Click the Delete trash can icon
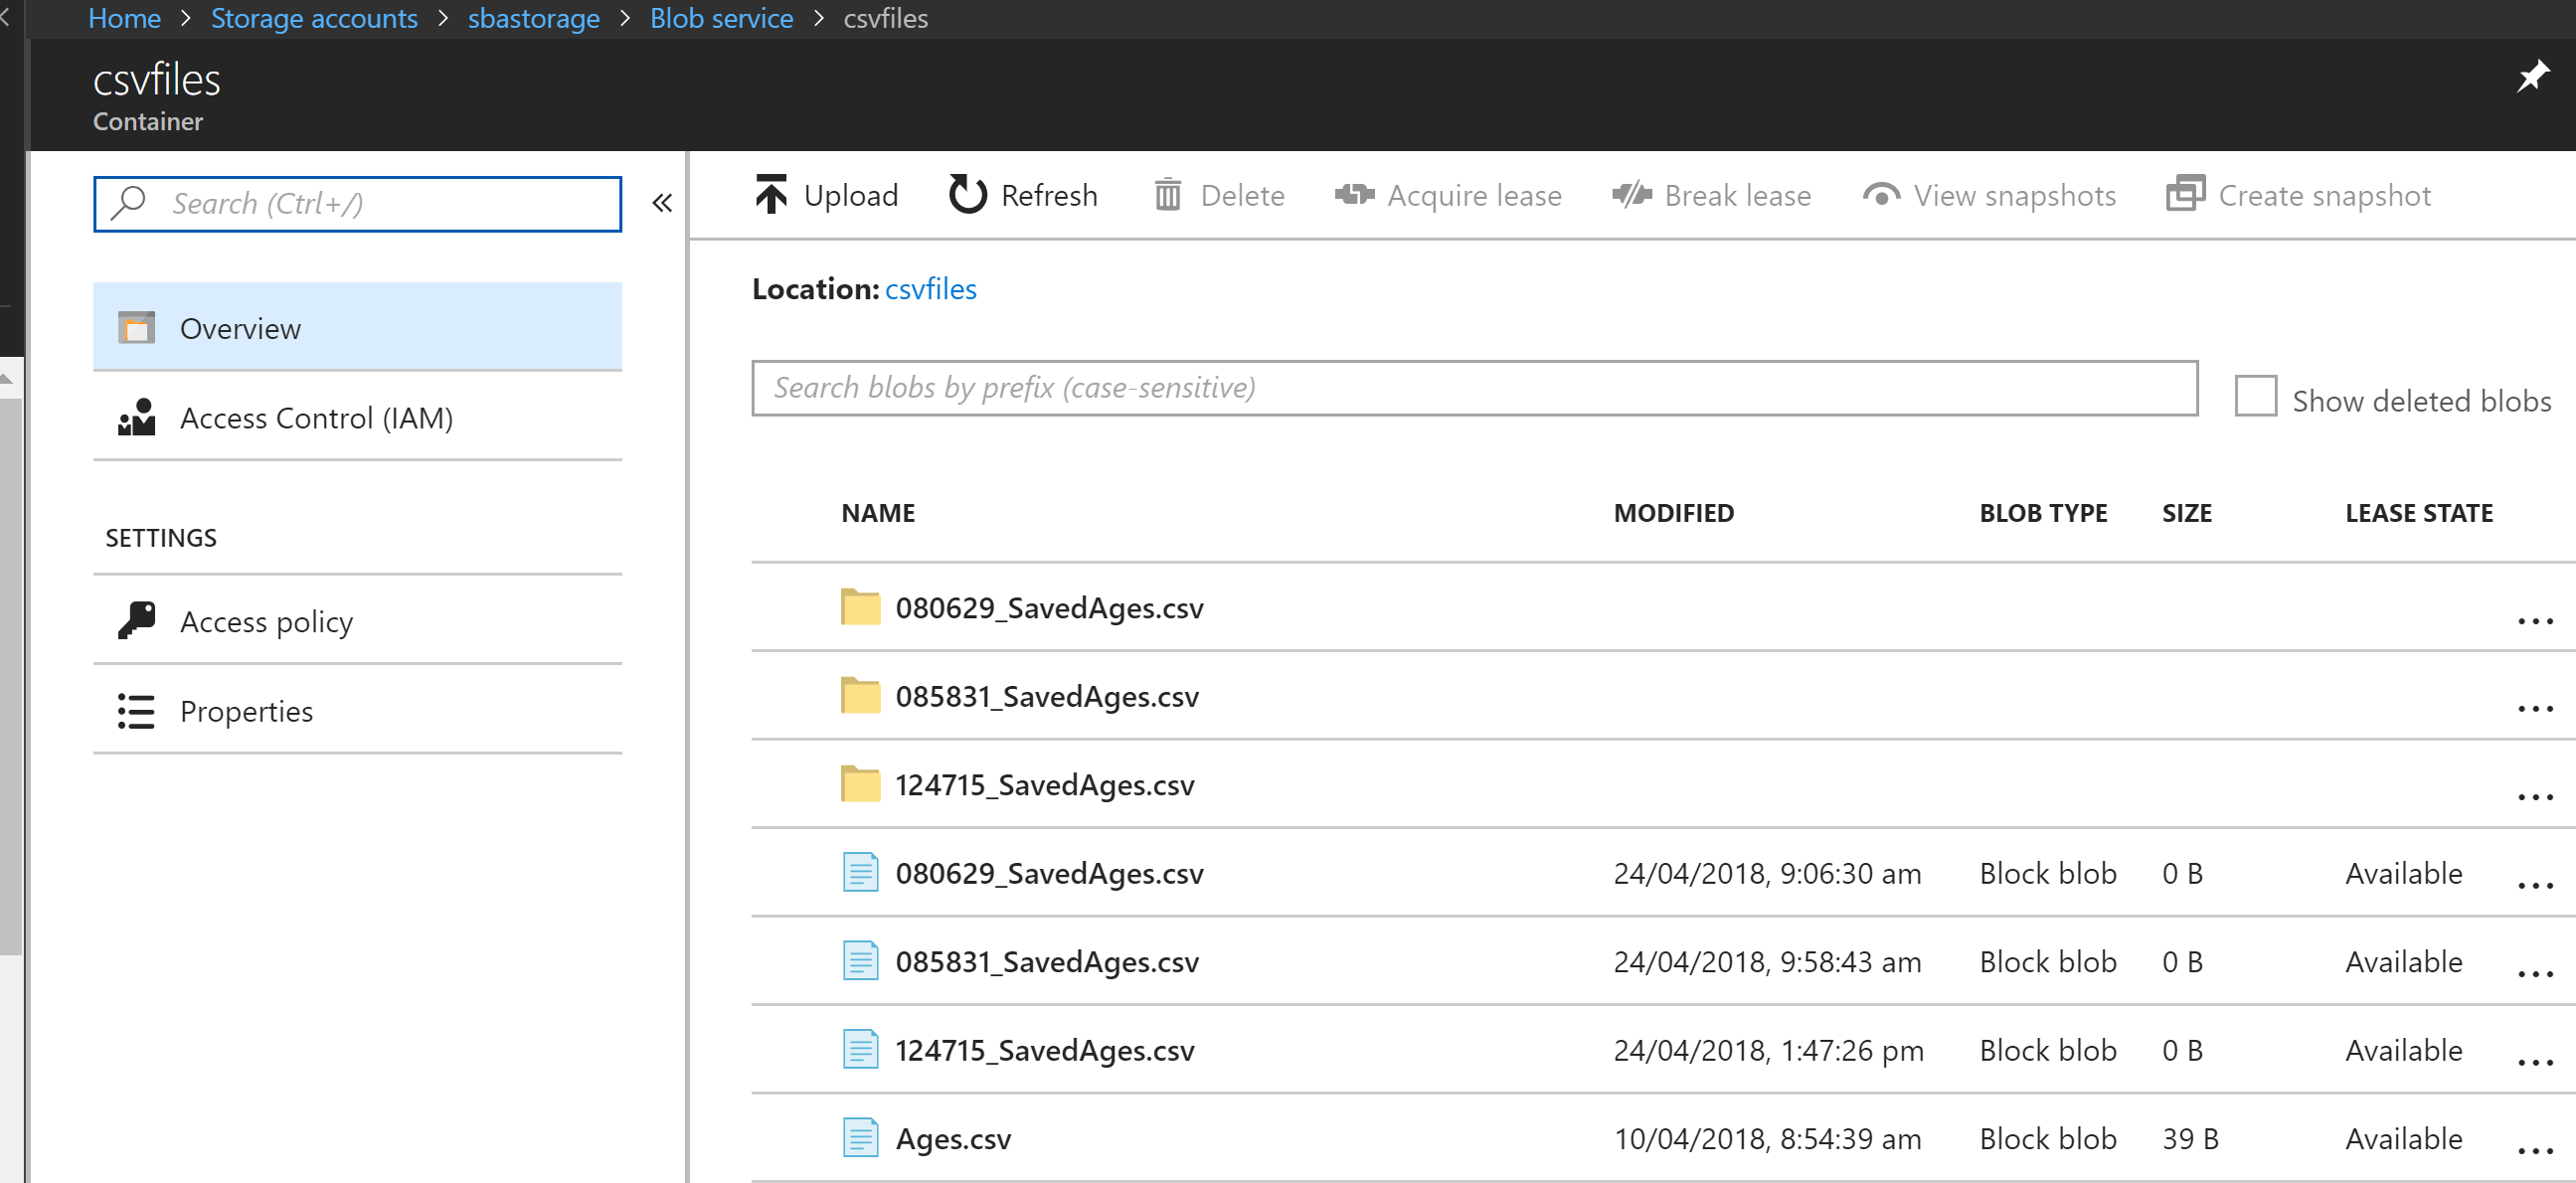Image resolution: width=2576 pixels, height=1183 pixels. [1167, 195]
